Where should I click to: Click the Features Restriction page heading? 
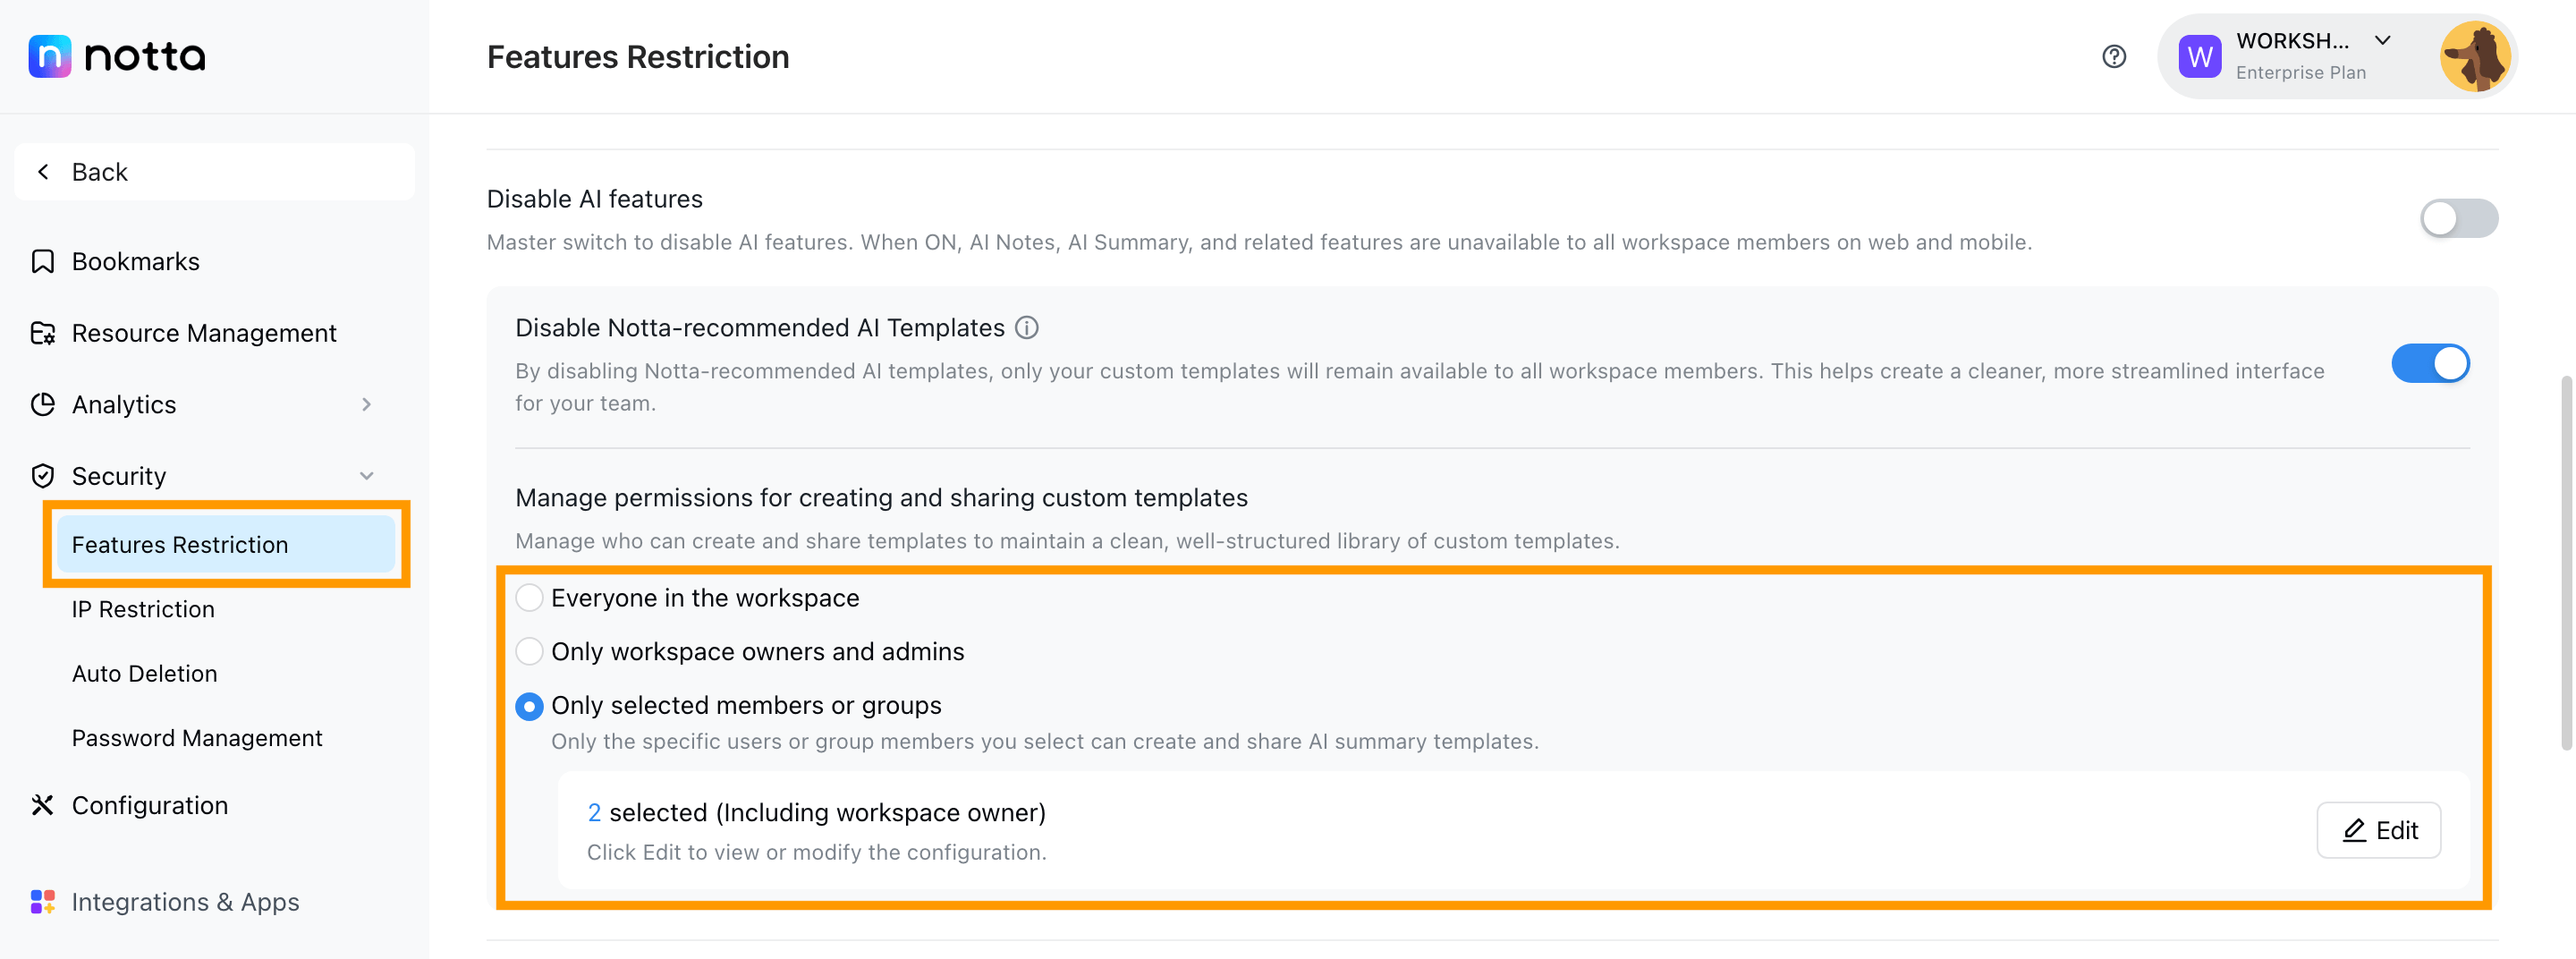tap(637, 57)
